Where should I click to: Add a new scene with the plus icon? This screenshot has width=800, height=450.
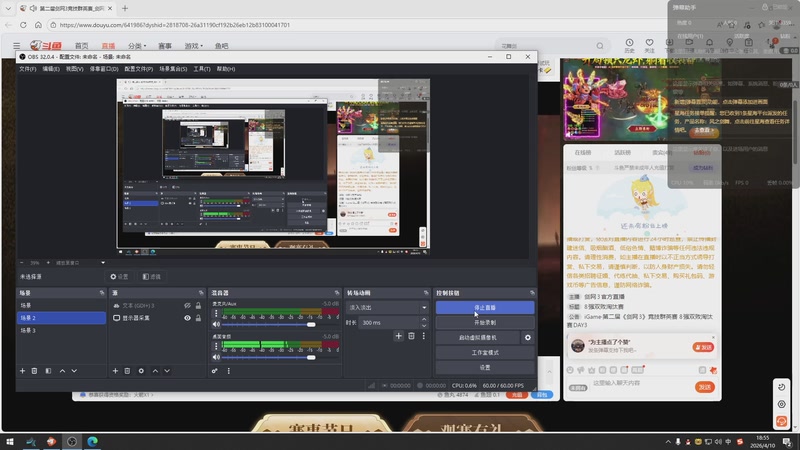click(x=22, y=371)
